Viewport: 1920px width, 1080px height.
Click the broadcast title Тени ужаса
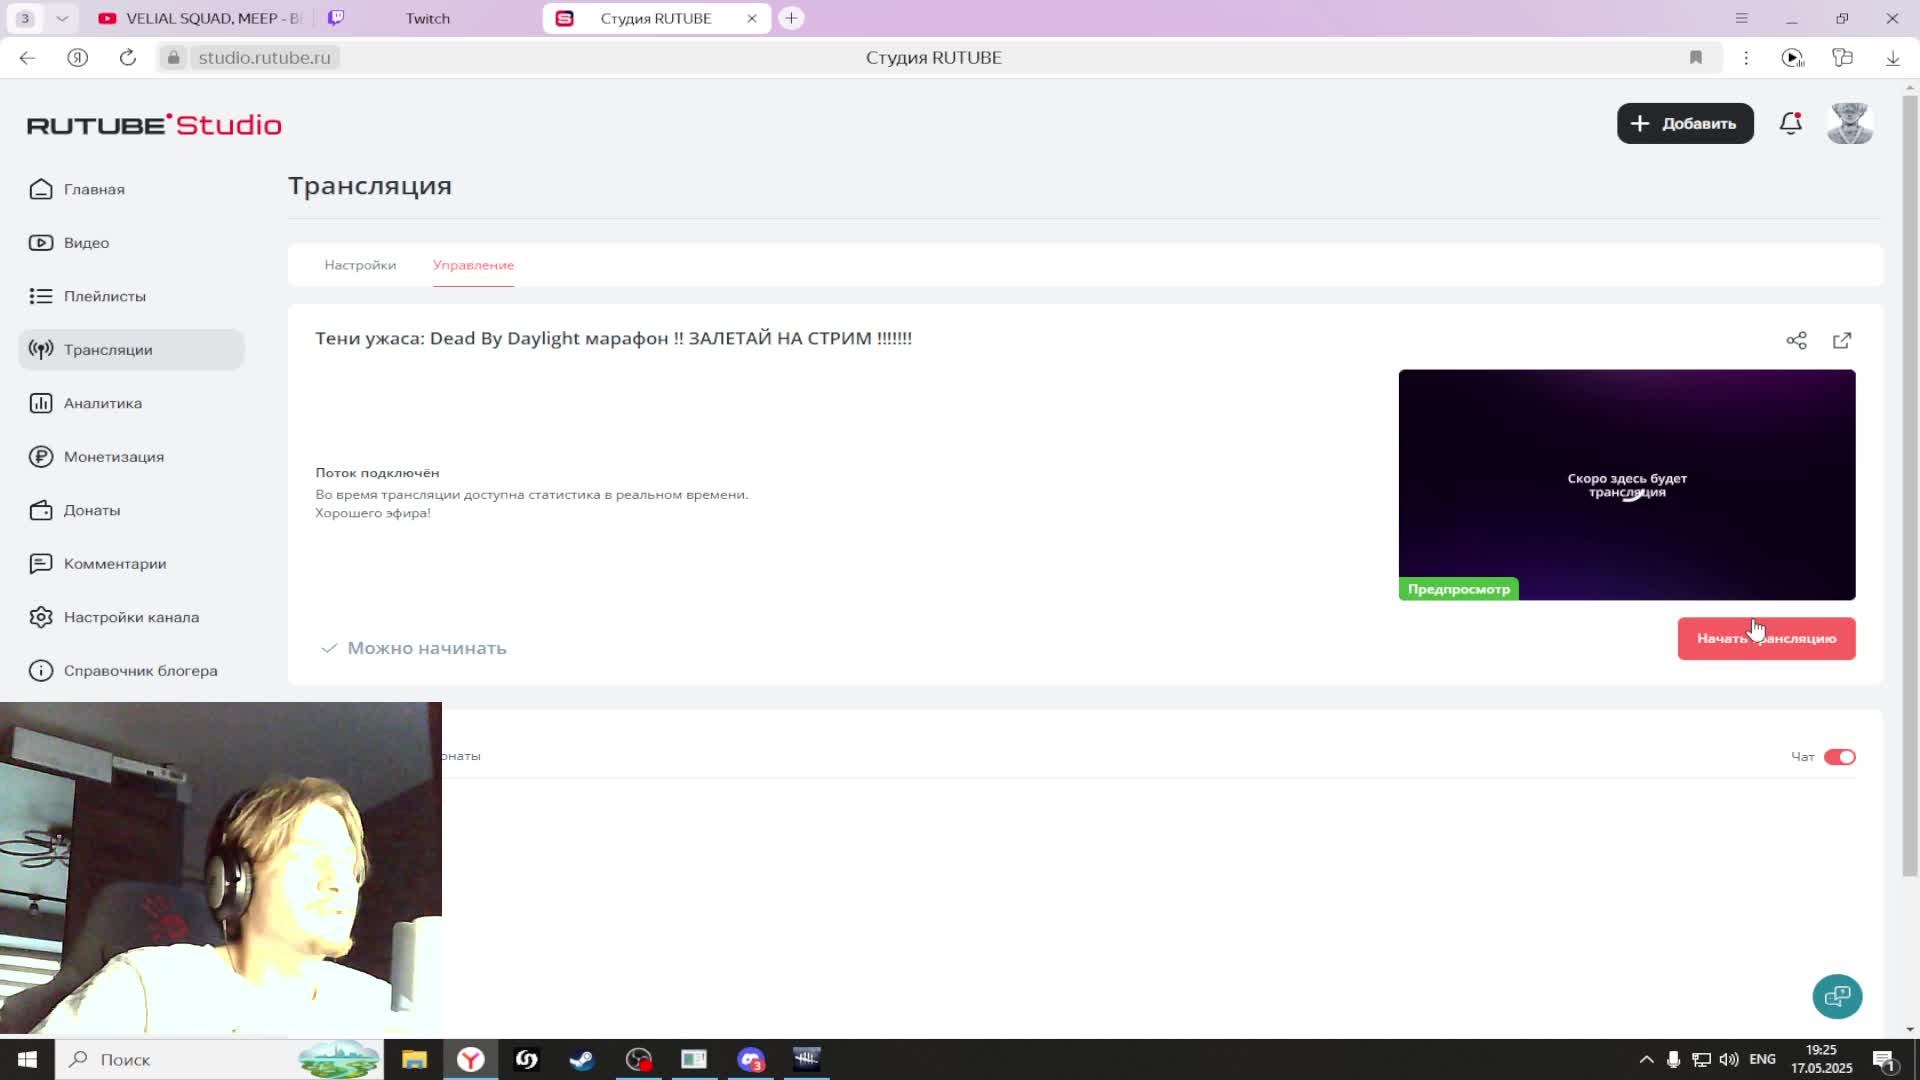click(x=613, y=339)
